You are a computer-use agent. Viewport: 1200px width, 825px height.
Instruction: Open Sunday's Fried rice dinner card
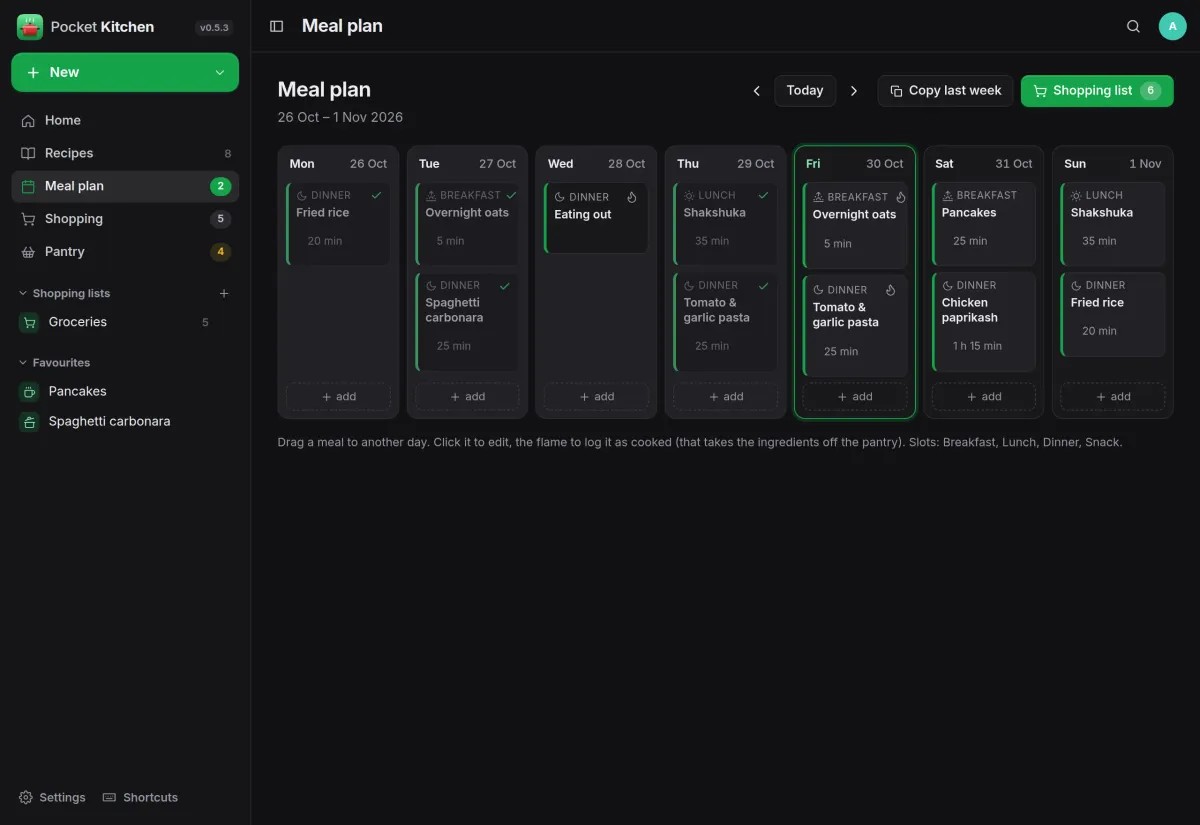(x=1113, y=314)
